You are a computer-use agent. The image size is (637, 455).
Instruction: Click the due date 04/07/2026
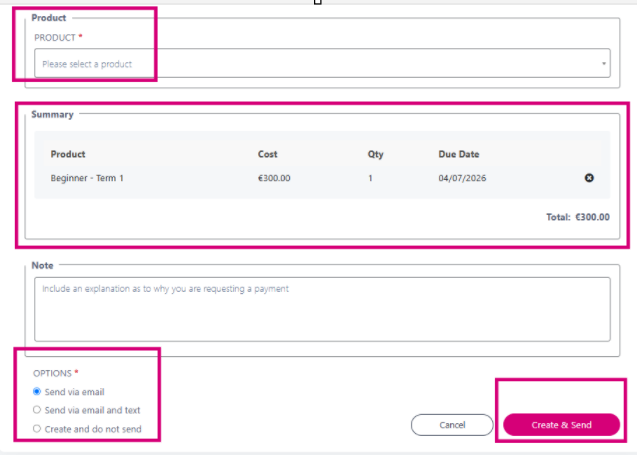pos(462,178)
